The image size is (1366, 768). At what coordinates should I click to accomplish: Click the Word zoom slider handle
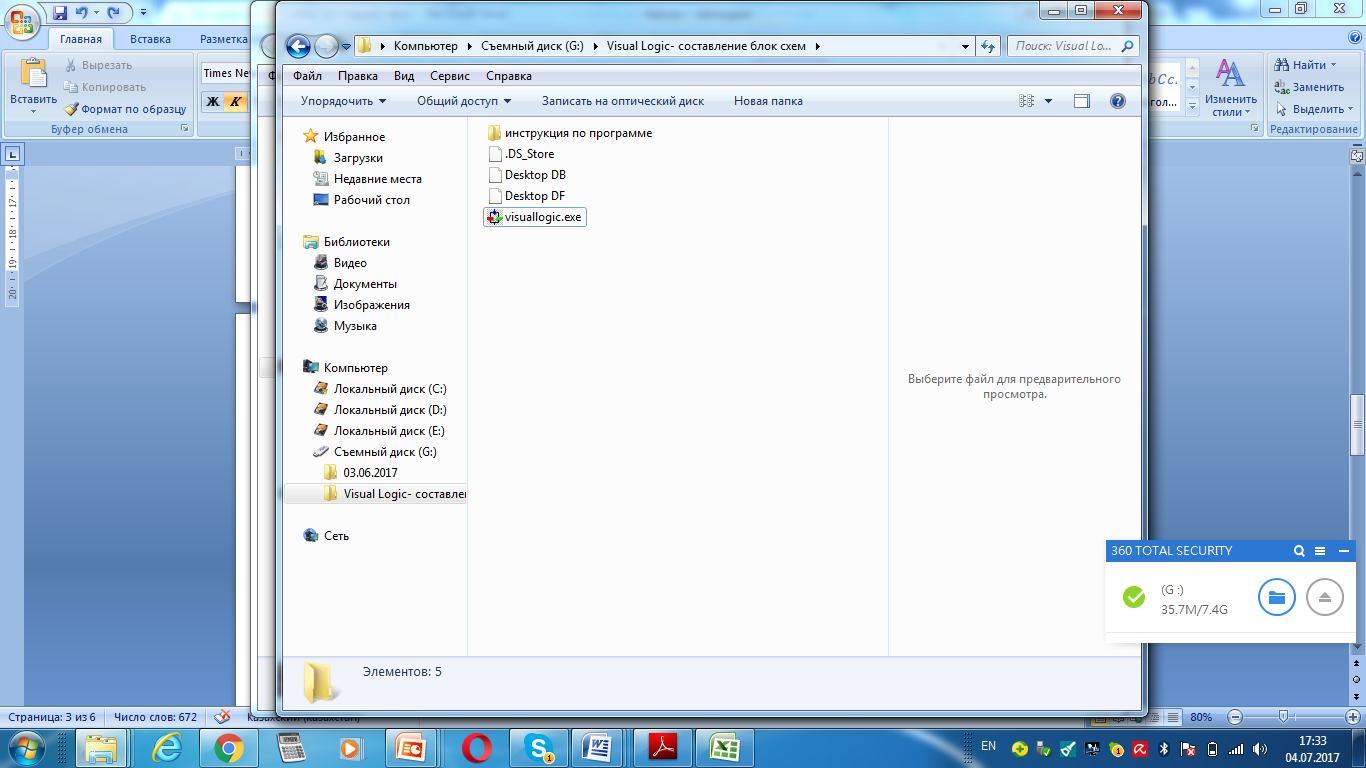(1283, 717)
